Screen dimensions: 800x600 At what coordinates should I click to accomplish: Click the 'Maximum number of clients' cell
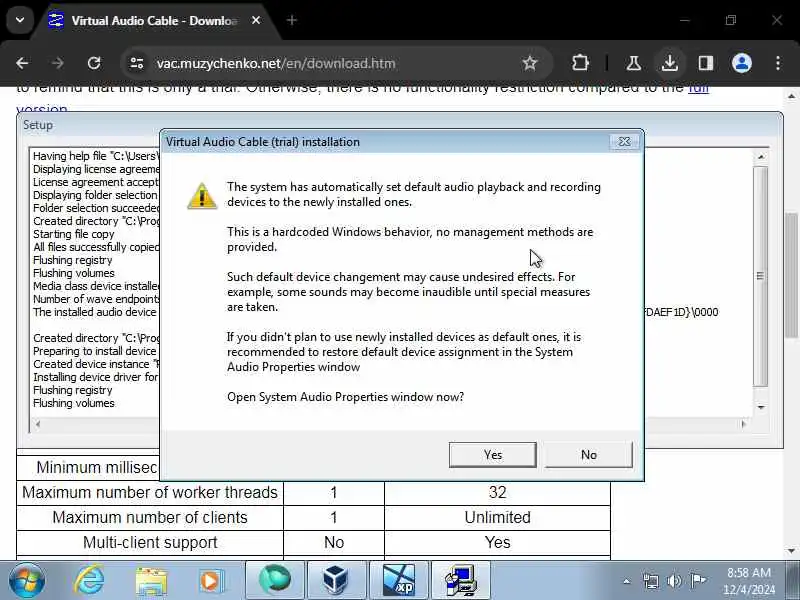pyautogui.click(x=150, y=517)
